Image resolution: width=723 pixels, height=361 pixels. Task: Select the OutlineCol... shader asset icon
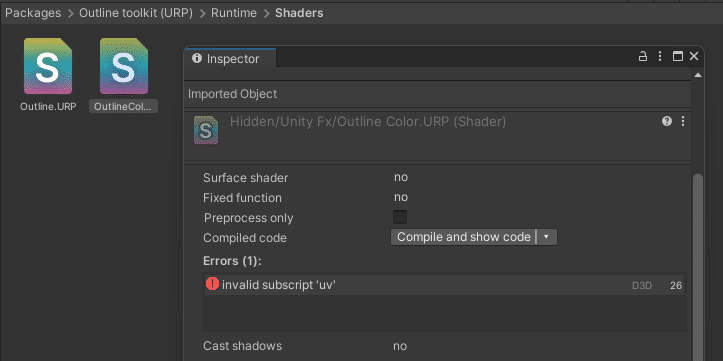(124, 66)
